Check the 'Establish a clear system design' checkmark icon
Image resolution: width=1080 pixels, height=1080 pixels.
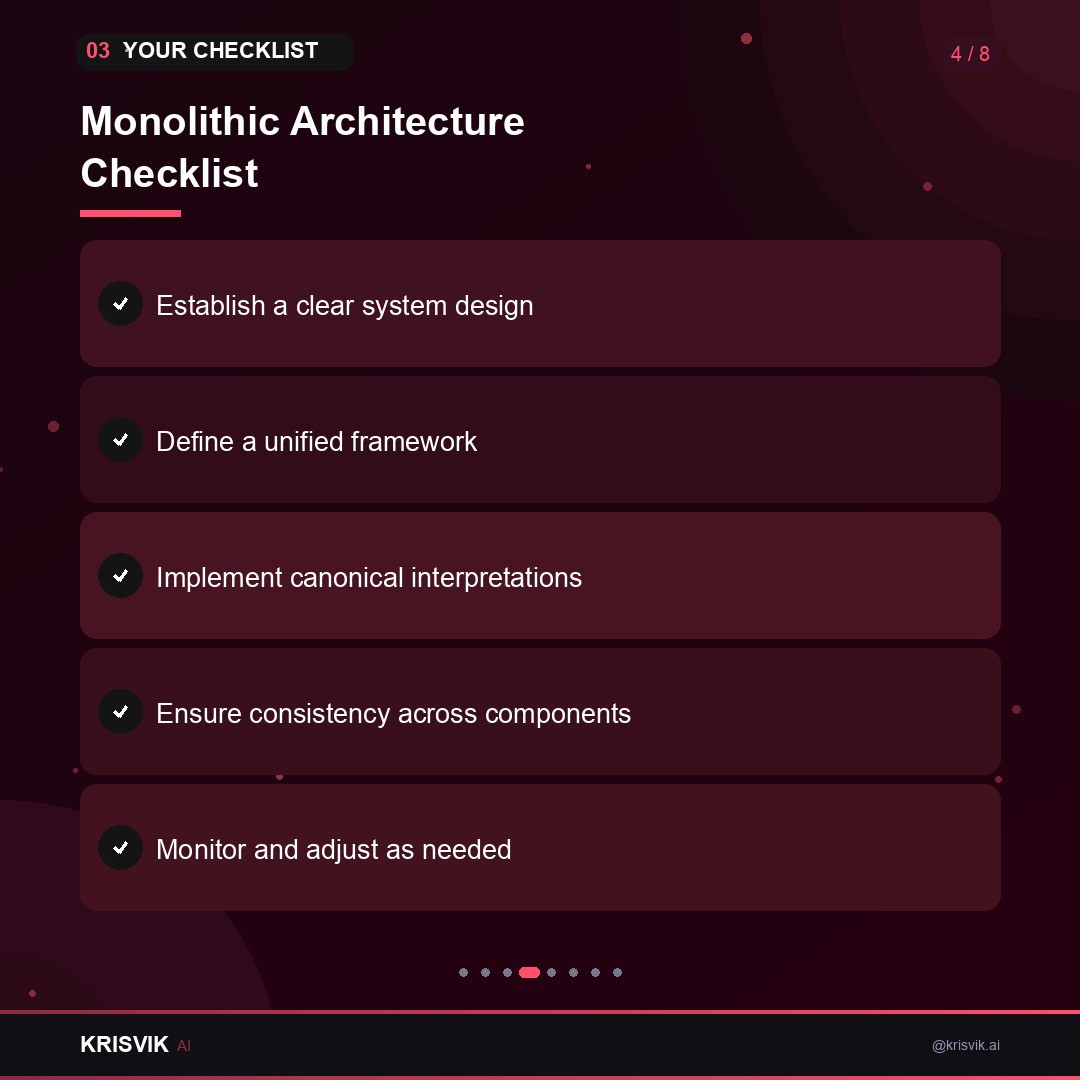tap(121, 304)
